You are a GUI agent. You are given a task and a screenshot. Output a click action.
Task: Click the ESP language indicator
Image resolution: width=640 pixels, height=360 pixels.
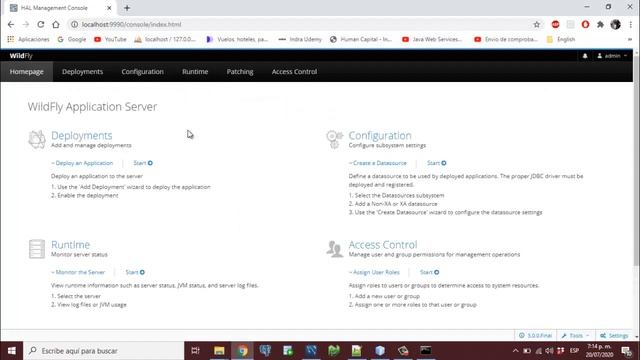point(574,351)
